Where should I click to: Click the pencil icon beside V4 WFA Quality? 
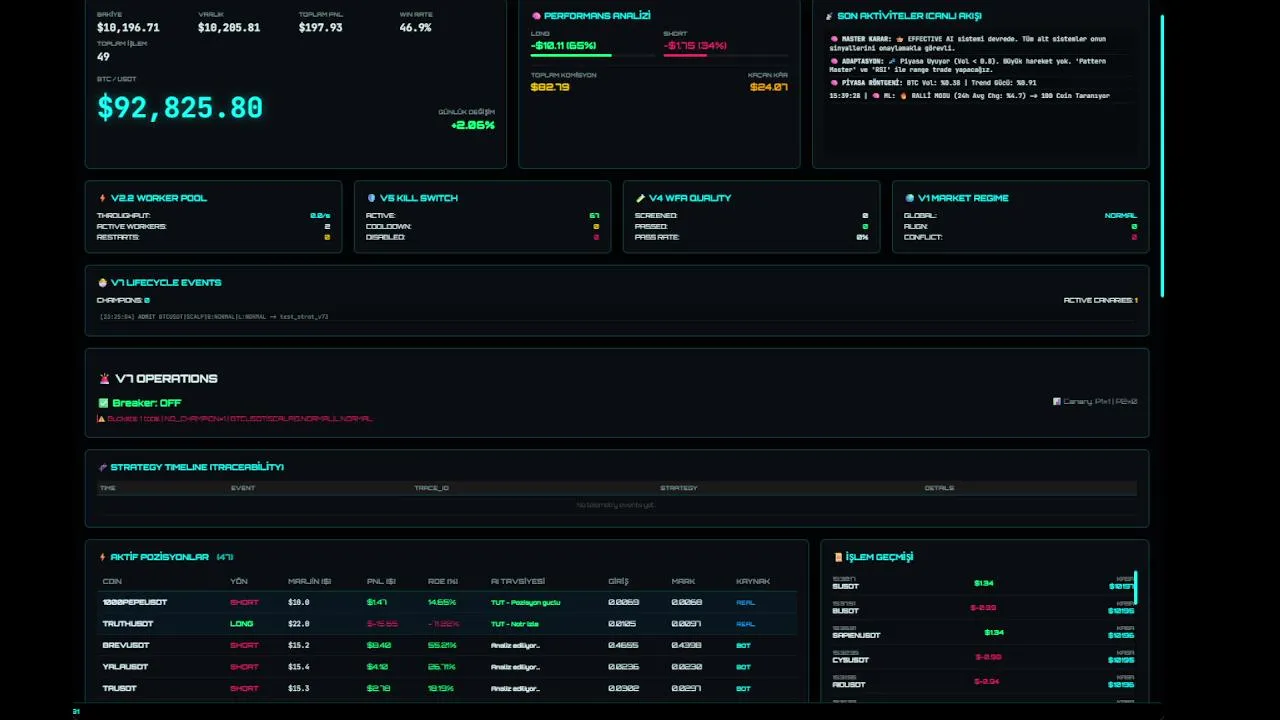[x=640, y=198]
